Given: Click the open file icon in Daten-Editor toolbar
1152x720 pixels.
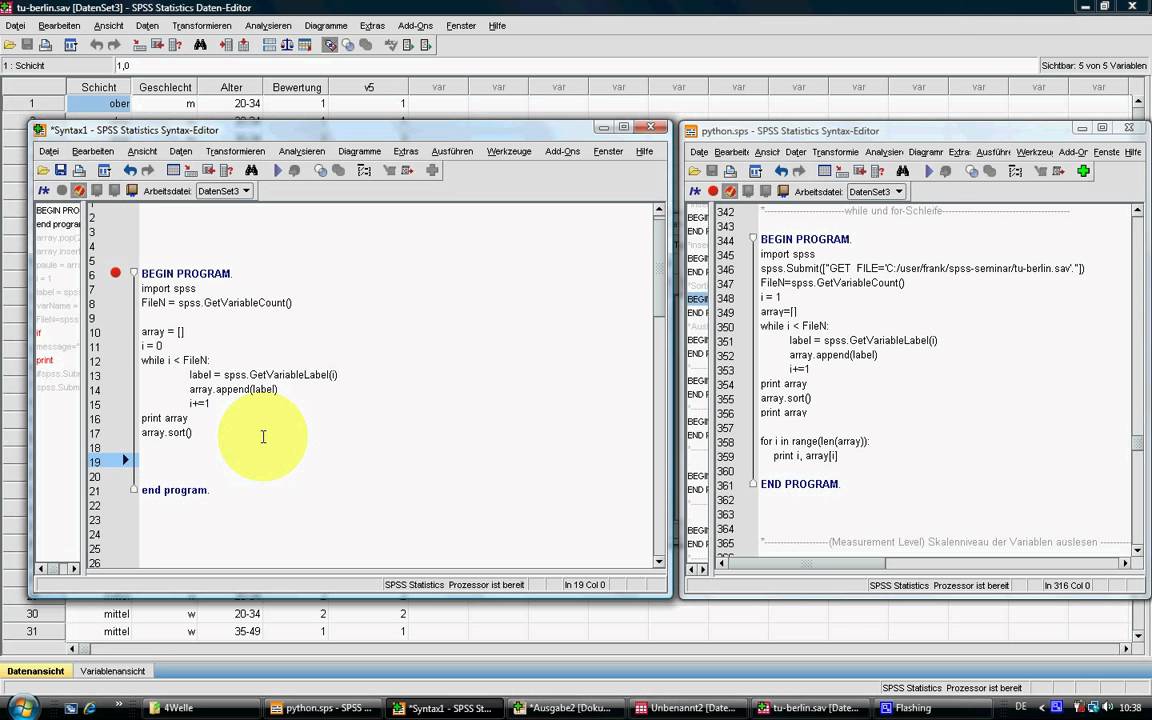Looking at the screenshot, I should [x=10, y=46].
